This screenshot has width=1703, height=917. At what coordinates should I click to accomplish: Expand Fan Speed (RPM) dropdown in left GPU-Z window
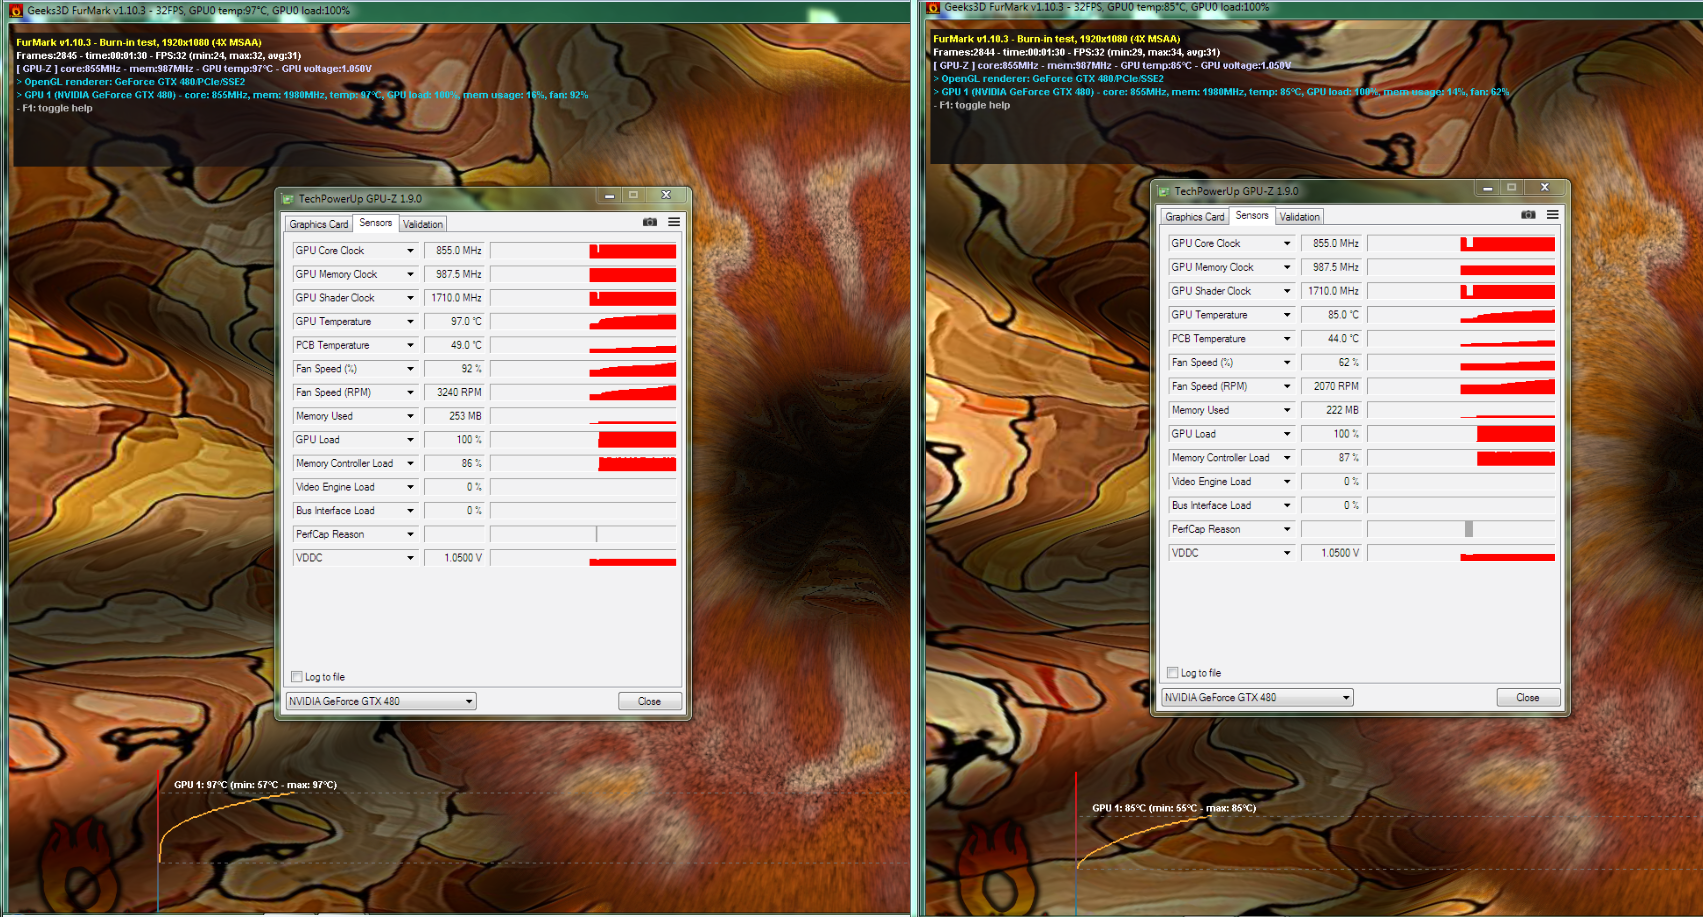pyautogui.click(x=410, y=393)
